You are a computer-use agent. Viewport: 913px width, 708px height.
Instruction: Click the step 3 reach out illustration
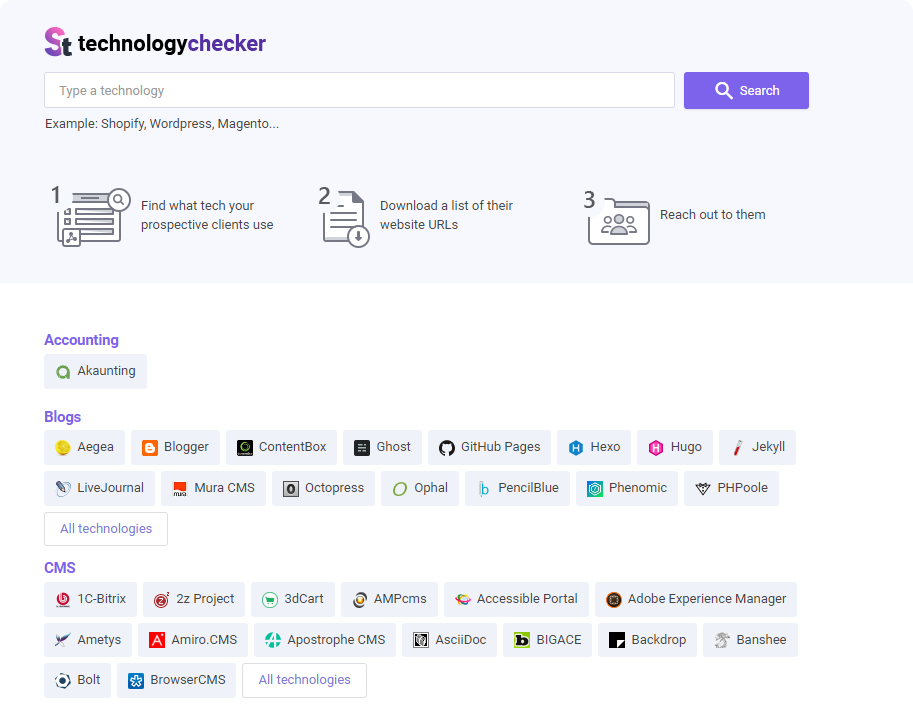pyautogui.click(x=617, y=218)
